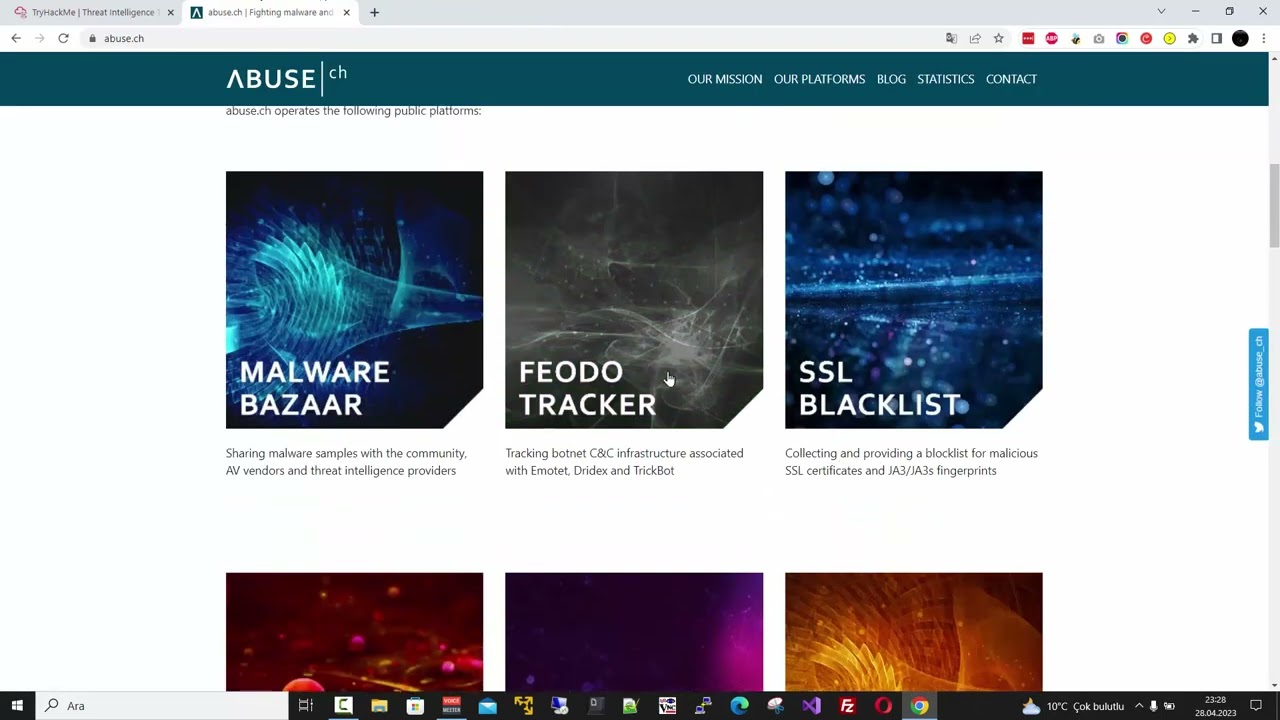This screenshot has height=720, width=1280.
Task: Open the Malware Bazaar platform tile
Action: (354, 300)
